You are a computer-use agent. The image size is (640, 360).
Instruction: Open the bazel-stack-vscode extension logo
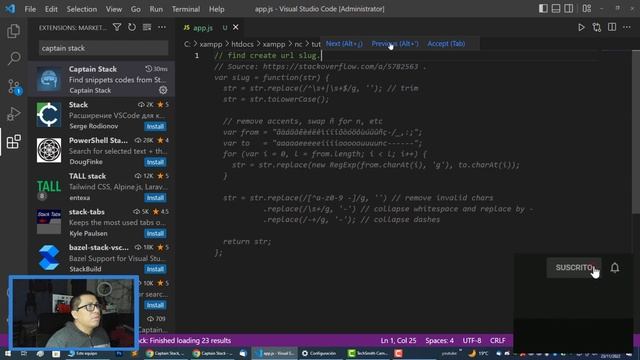pyautogui.click(x=49, y=258)
